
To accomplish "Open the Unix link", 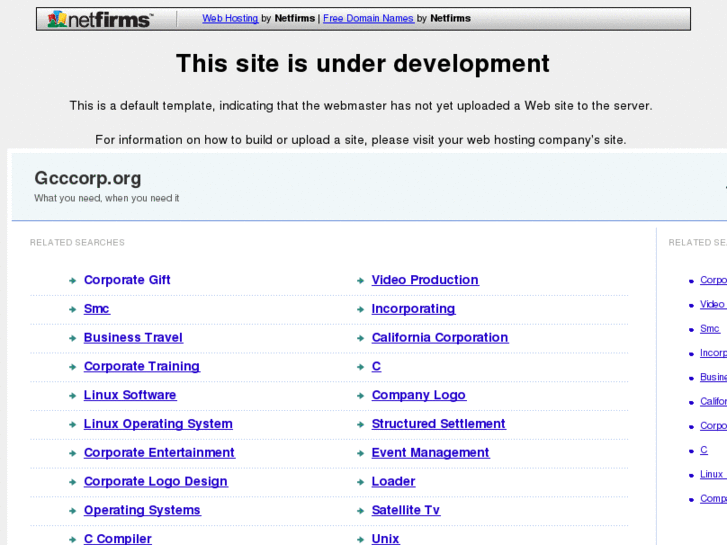I will pyautogui.click(x=385, y=539).
